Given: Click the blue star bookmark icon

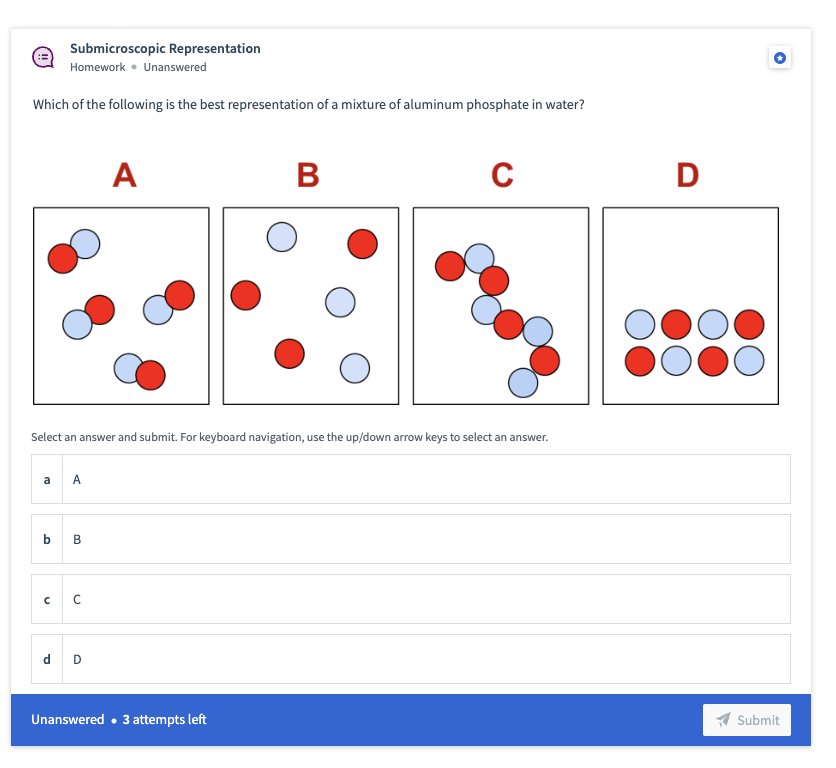Looking at the screenshot, I should (779, 58).
